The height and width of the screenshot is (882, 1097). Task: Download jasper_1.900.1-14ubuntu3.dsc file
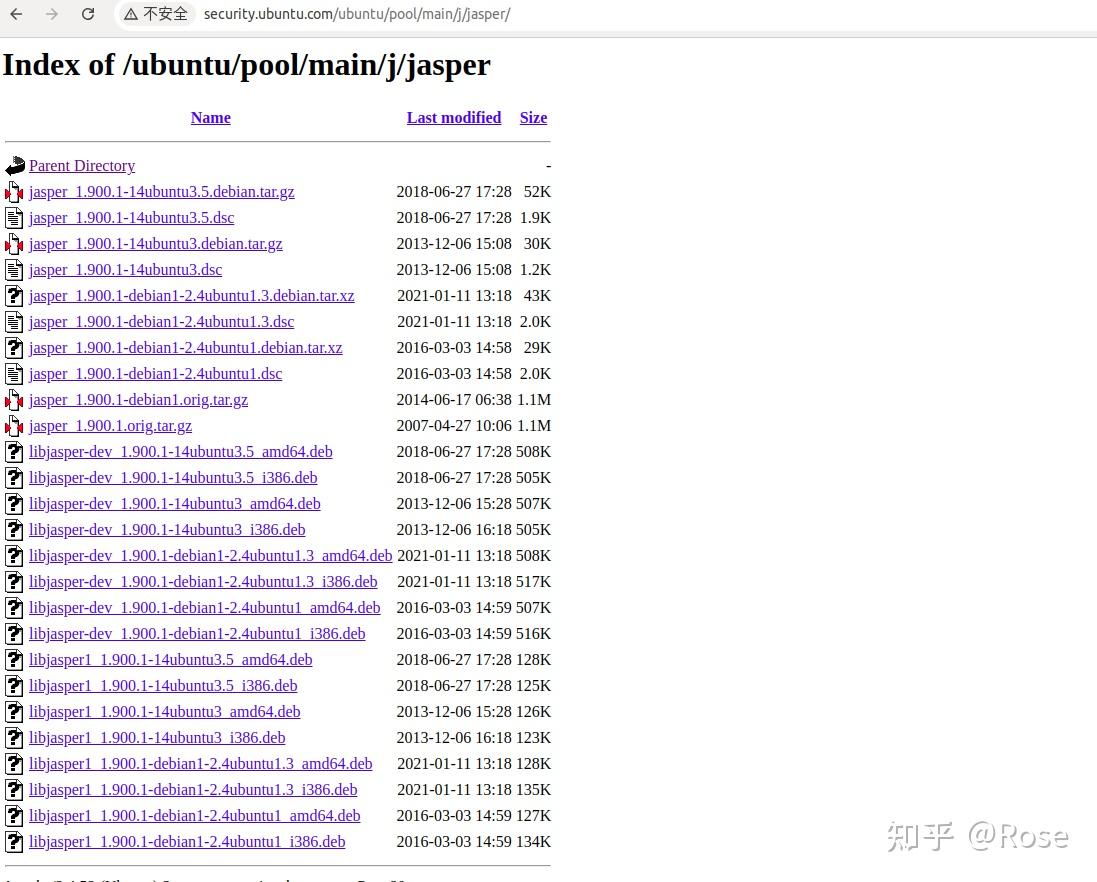[x=125, y=269]
